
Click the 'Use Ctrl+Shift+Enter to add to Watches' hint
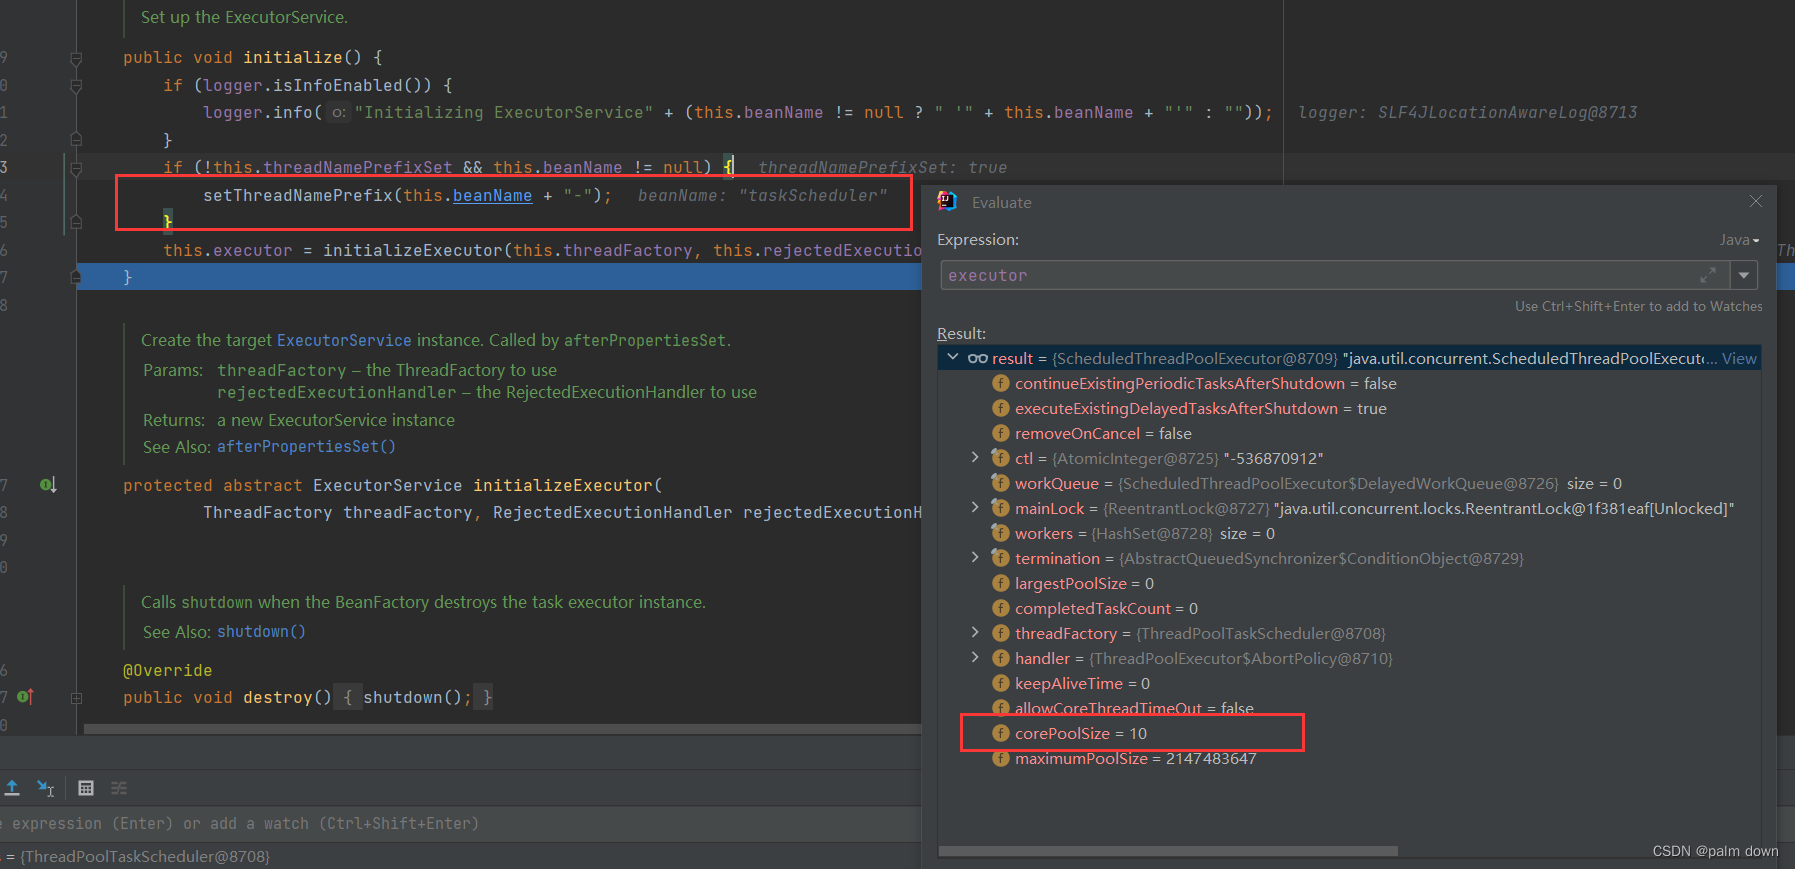click(x=1638, y=306)
